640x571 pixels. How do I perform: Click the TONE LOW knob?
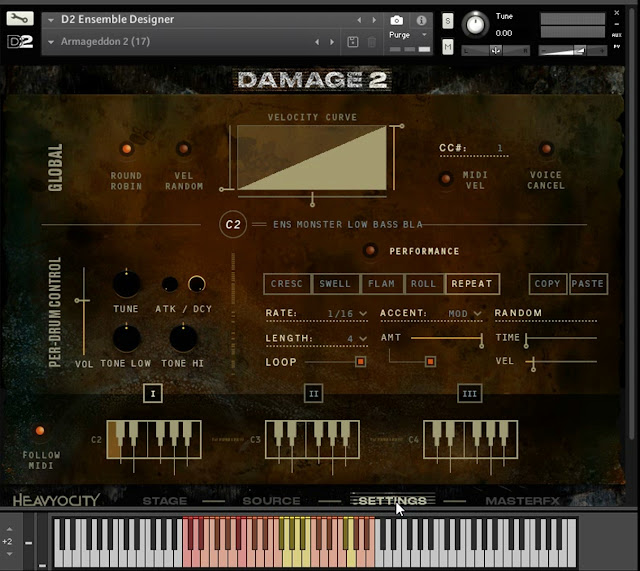click(127, 338)
